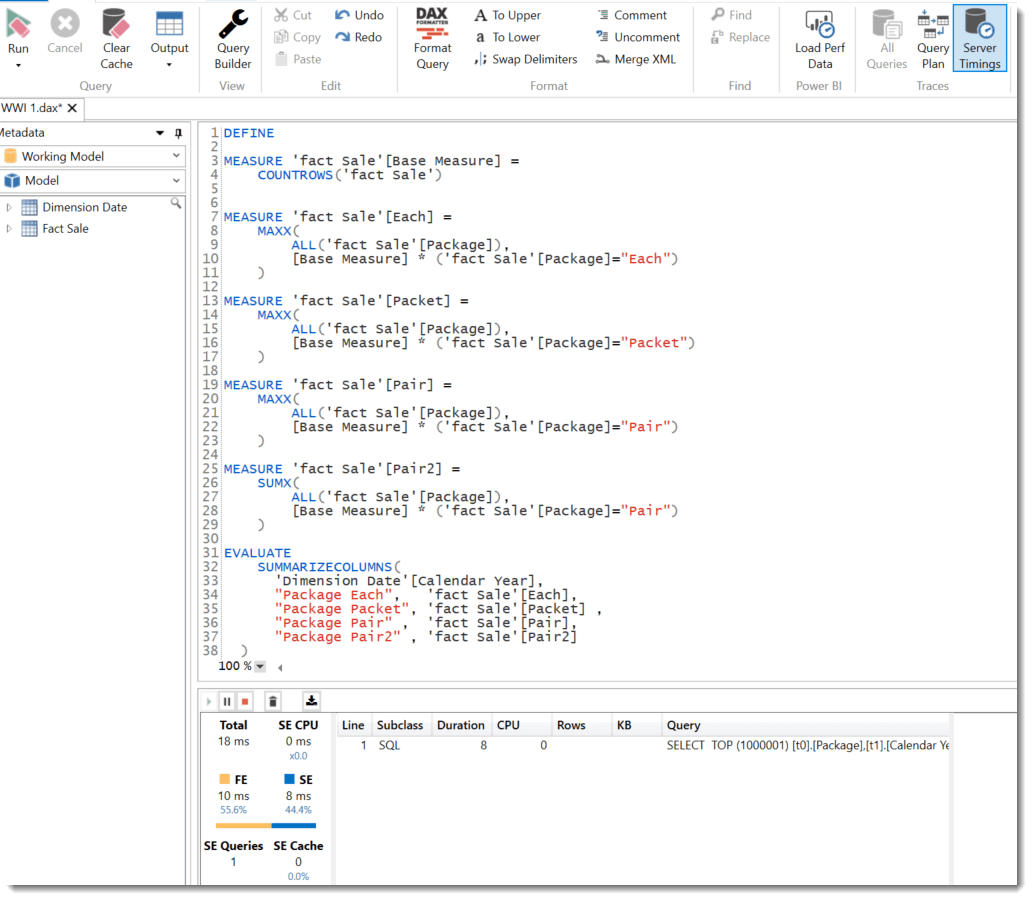
Task: Toggle the All Queries trace
Action: pos(887,39)
